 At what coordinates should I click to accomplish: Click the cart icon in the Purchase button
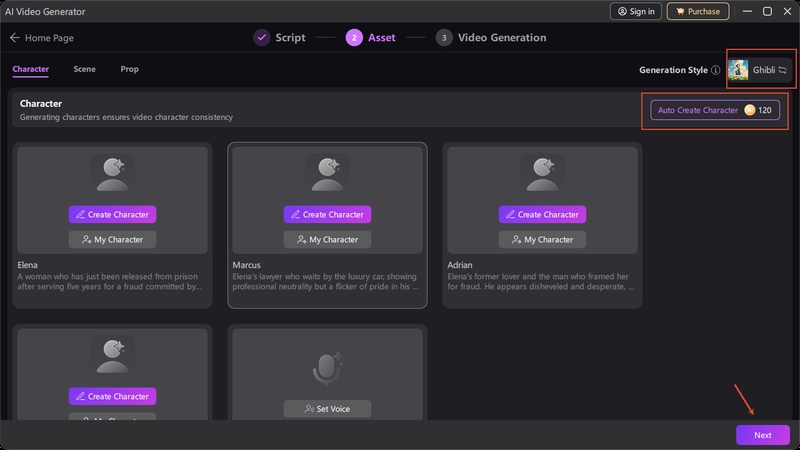(680, 11)
